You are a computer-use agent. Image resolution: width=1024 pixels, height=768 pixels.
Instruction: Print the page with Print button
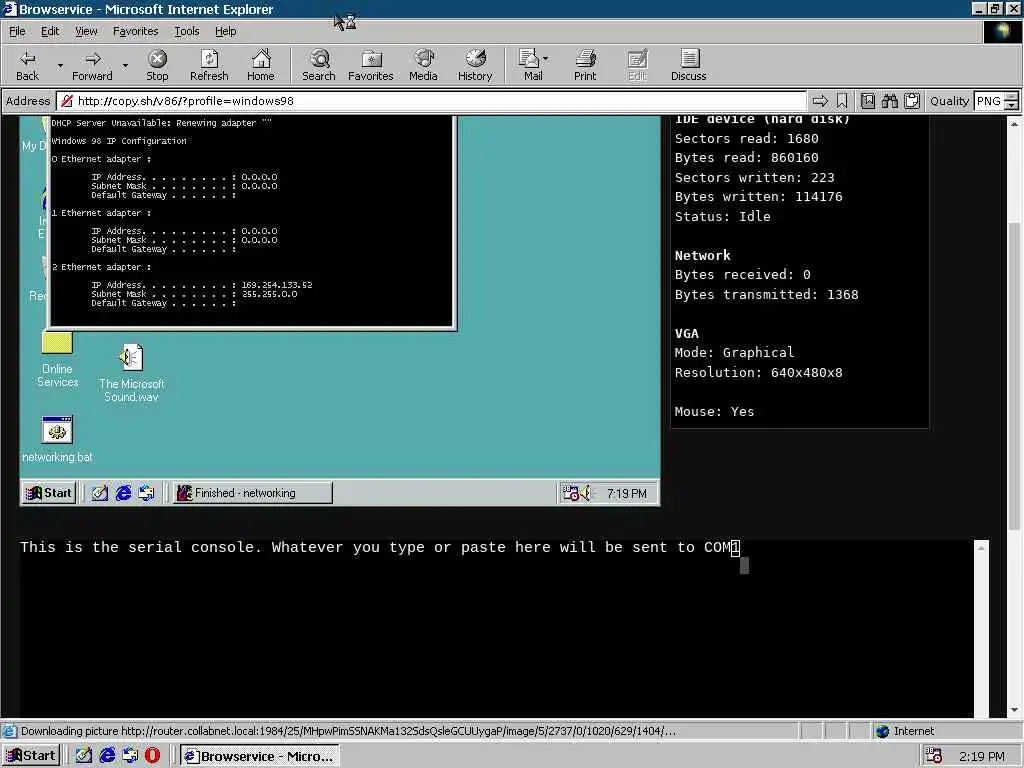(x=585, y=65)
